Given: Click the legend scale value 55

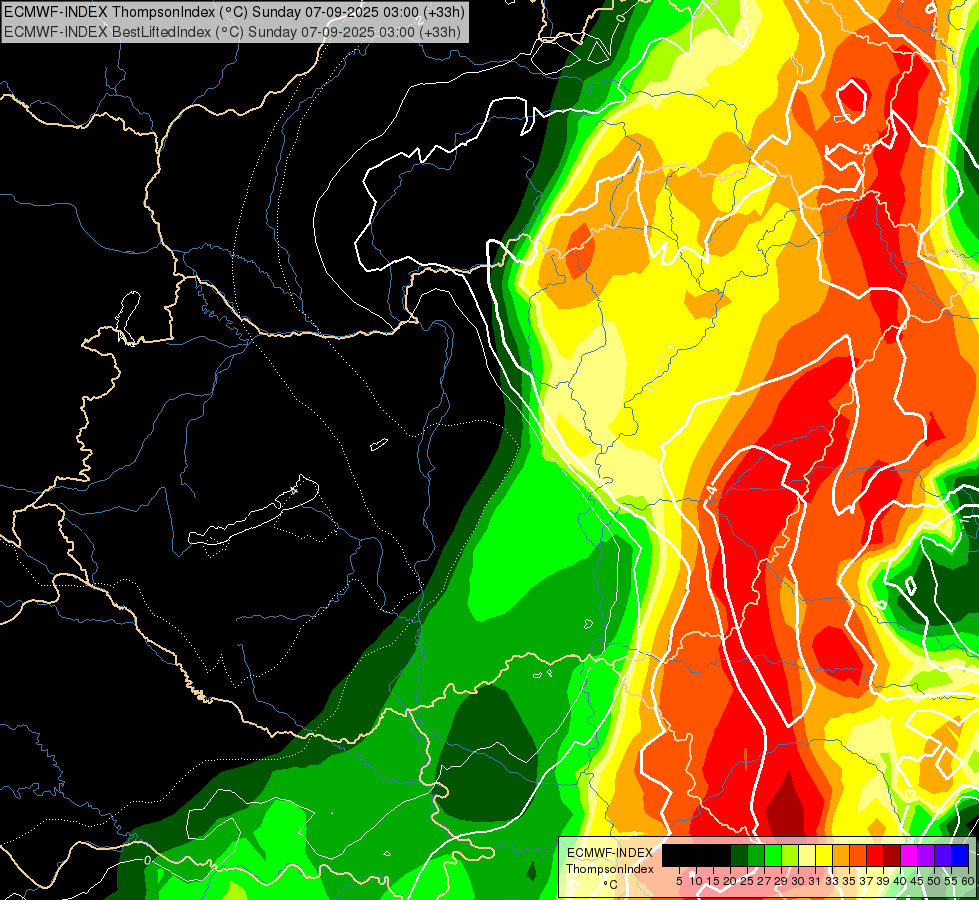Looking at the screenshot, I should 950,881.
